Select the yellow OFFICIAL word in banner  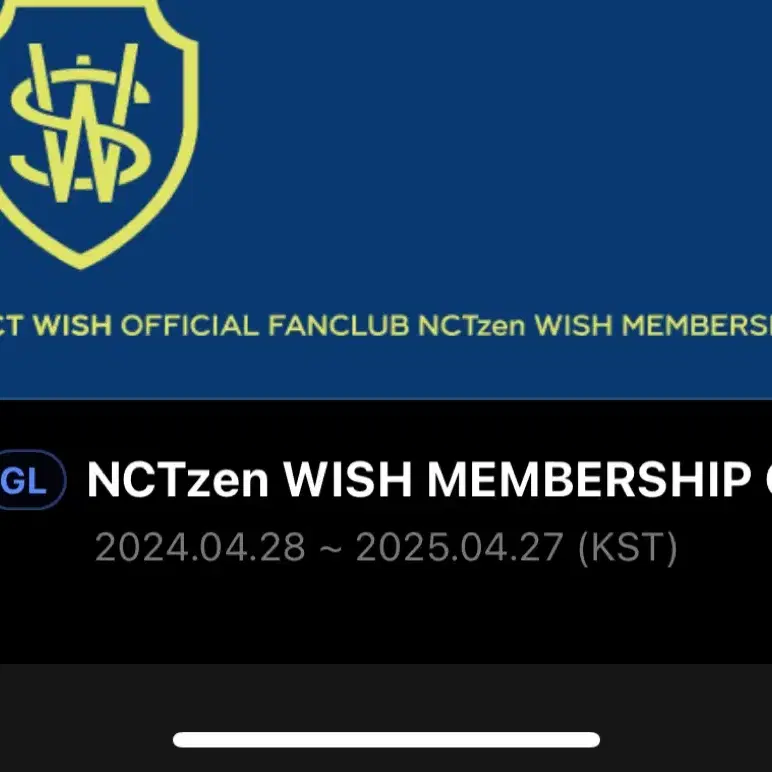coord(190,325)
